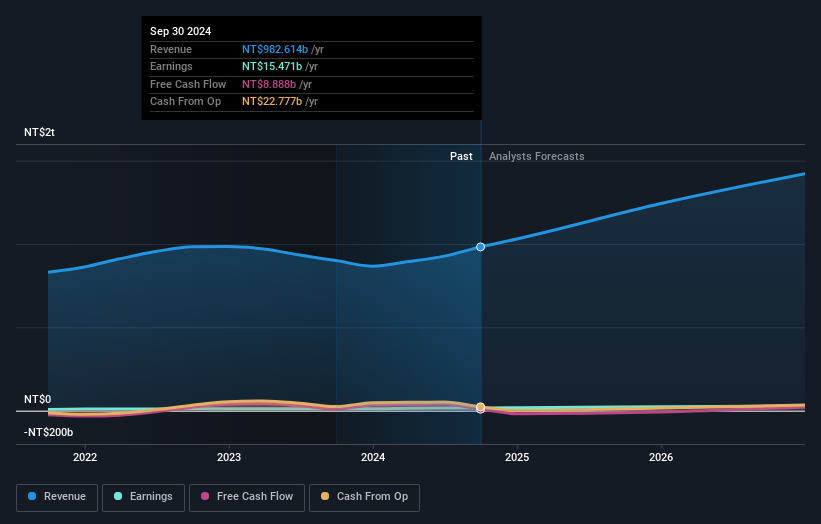Viewport: 821px width, 524px height.
Task: Select the Cash From Op marker near zero
Action: point(480,407)
